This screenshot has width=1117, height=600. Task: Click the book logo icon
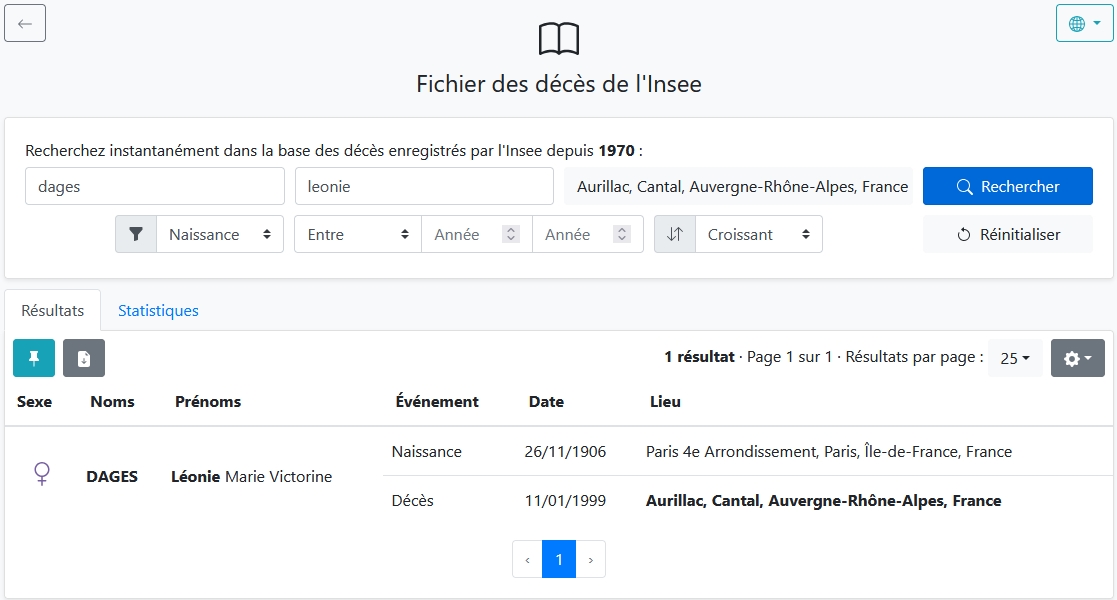(x=558, y=39)
